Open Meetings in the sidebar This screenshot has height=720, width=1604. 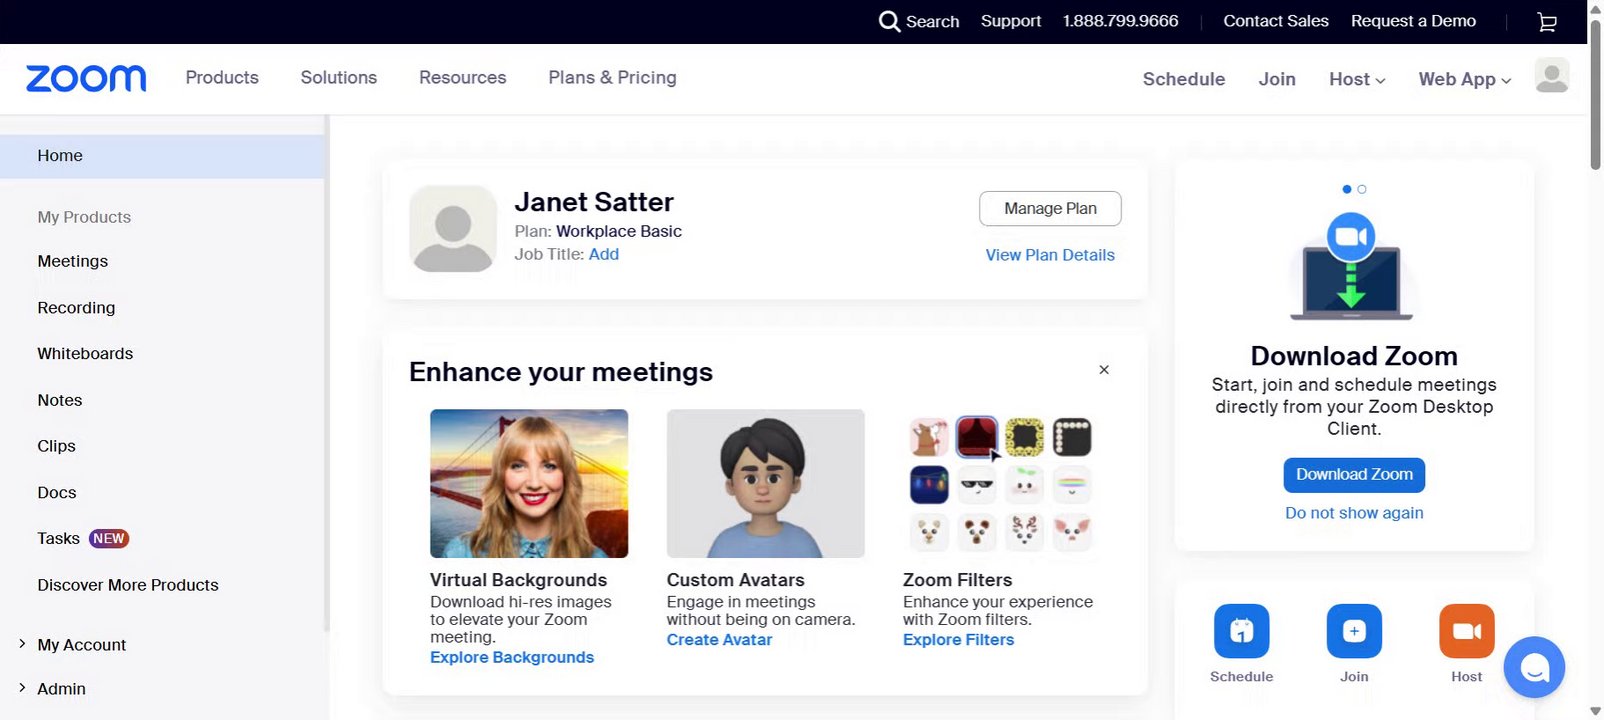(x=73, y=261)
